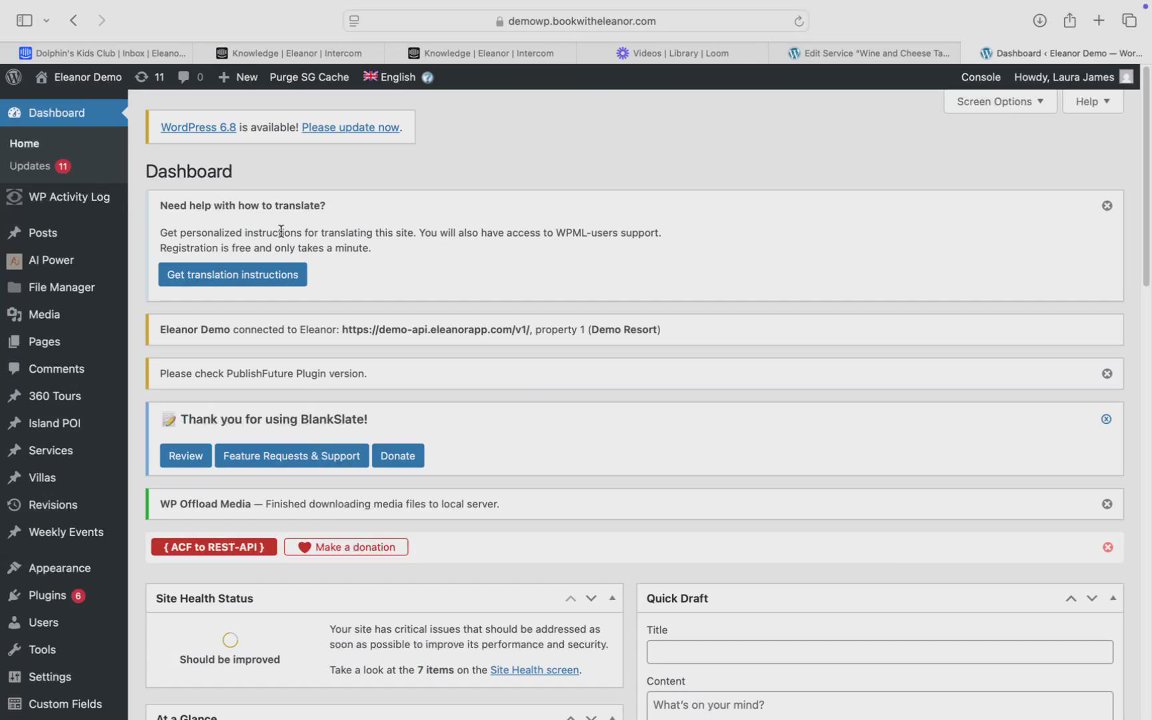Open the Site Health screen link
The image size is (1152, 720).
coord(534,670)
